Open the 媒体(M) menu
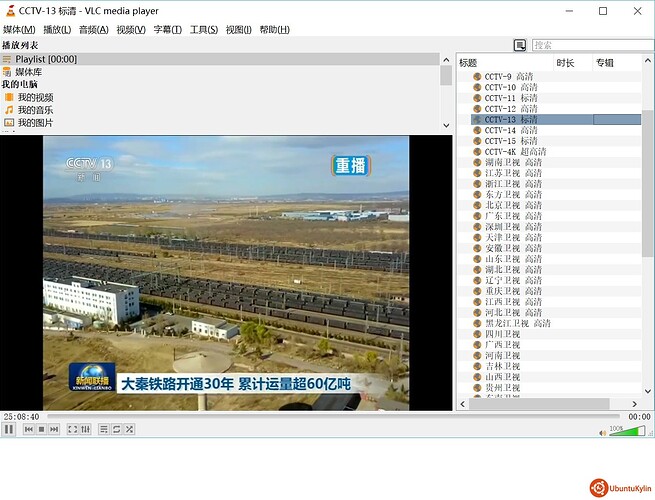Viewport: 655px width, 500px height. pos(19,30)
